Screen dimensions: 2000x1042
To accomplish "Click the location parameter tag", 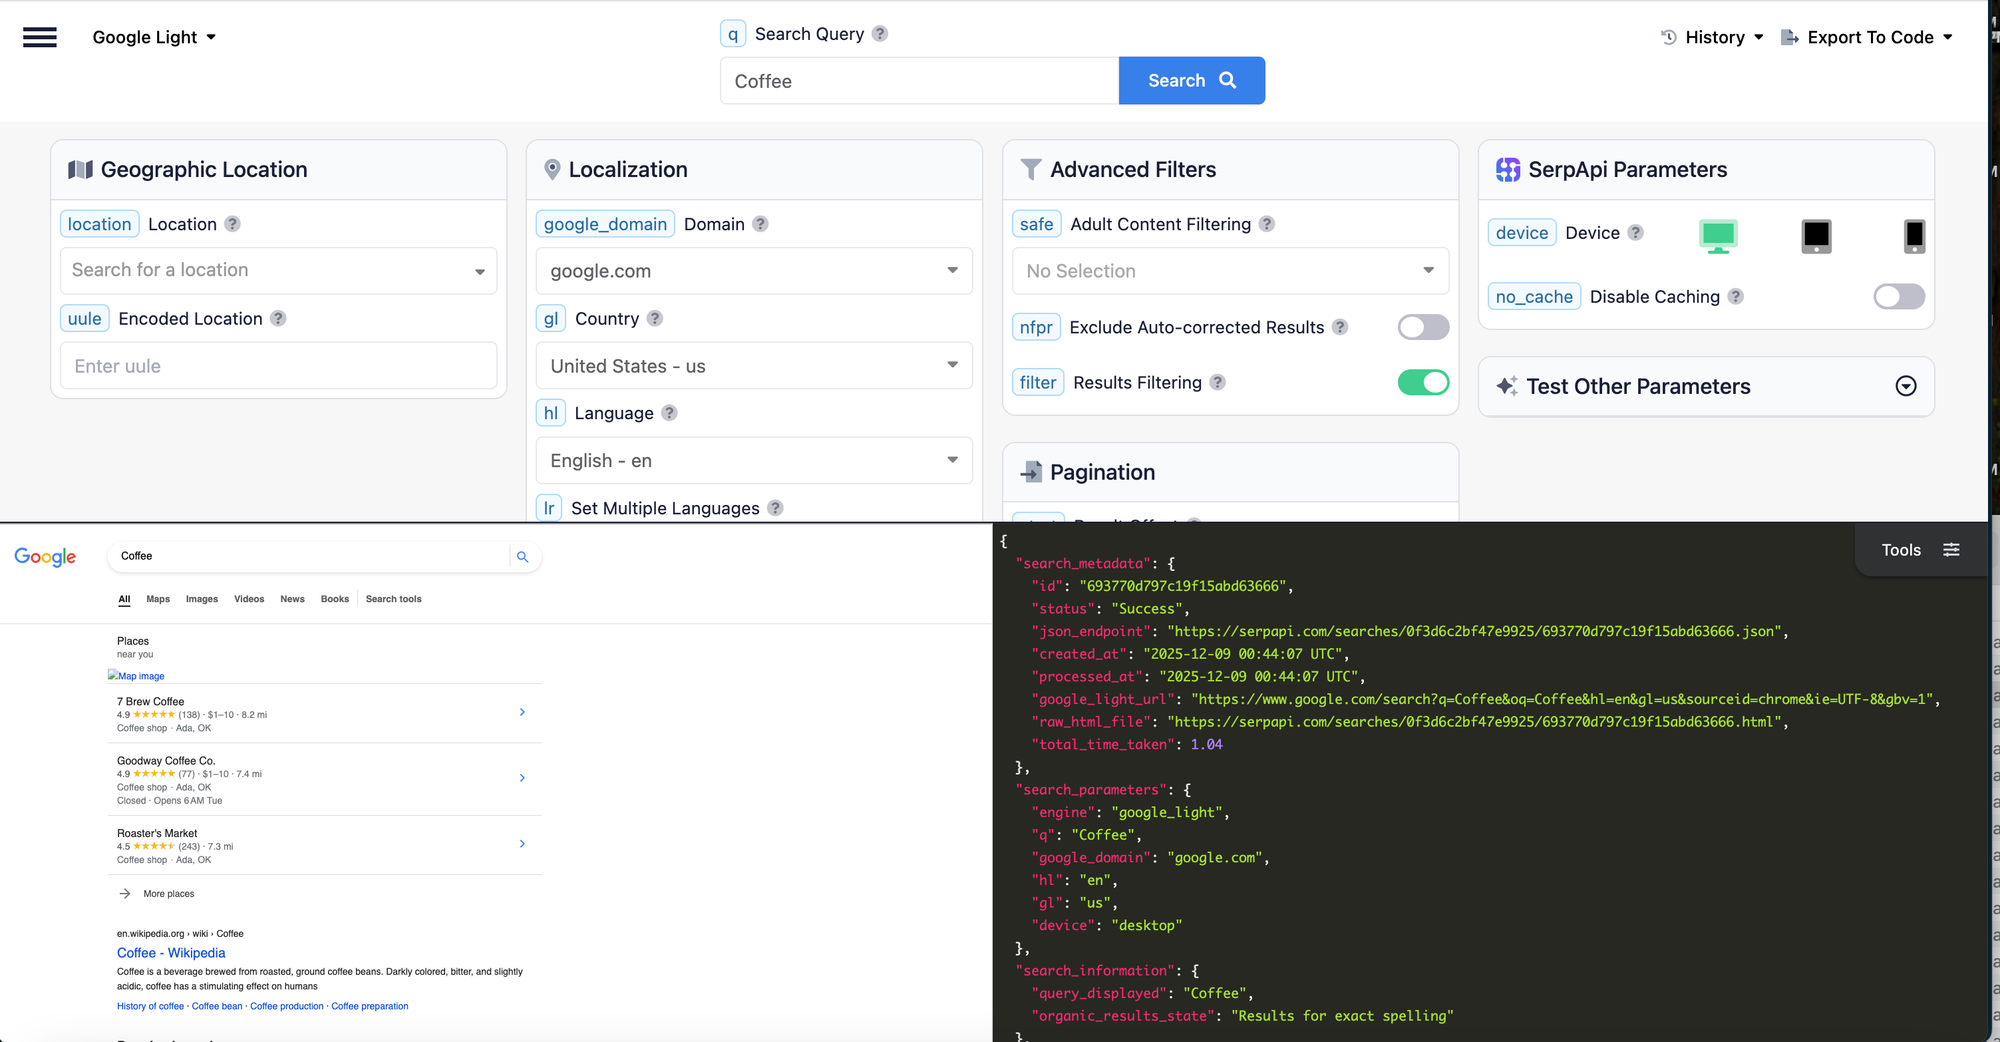I will (x=100, y=224).
